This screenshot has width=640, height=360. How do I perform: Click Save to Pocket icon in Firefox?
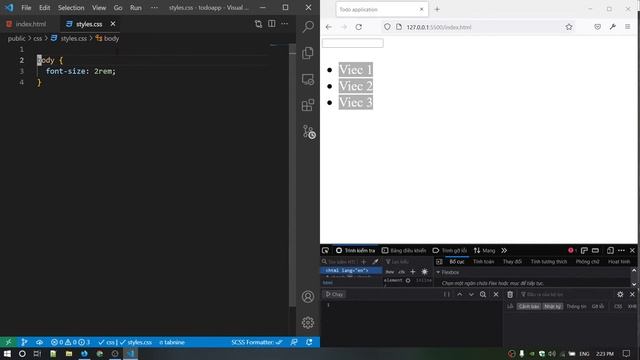coord(598,27)
